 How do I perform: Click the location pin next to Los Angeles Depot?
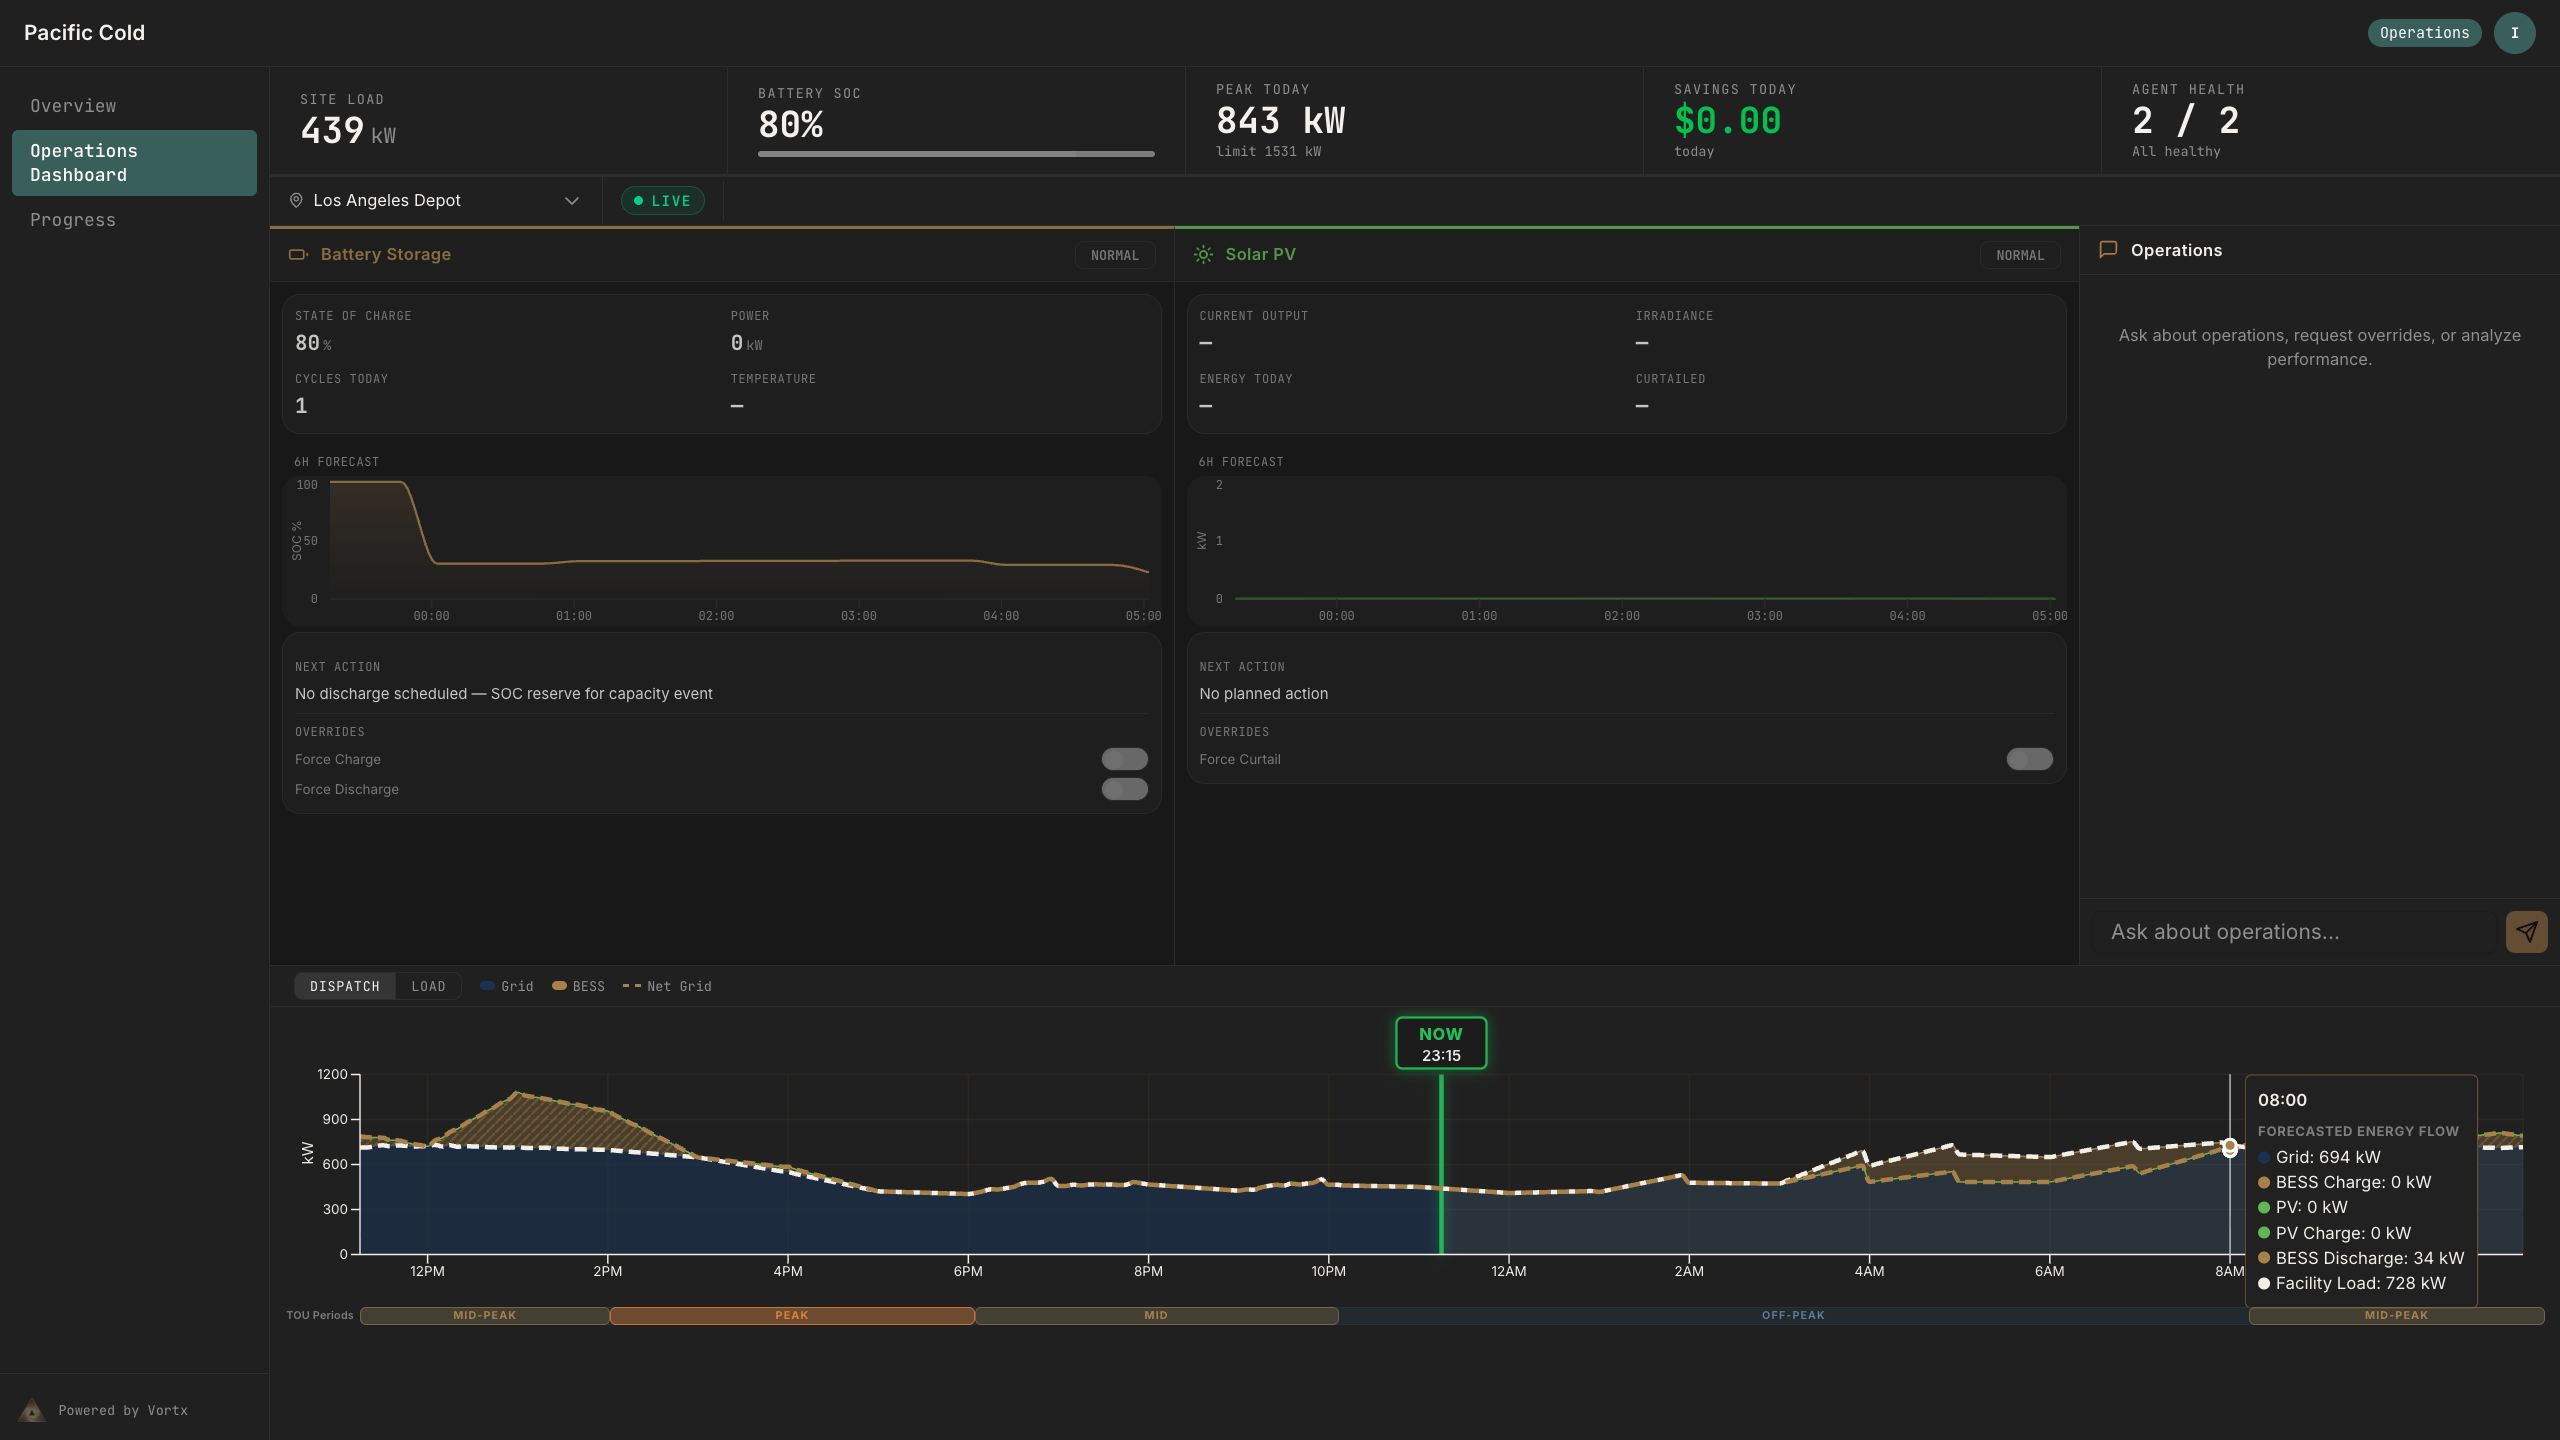click(296, 200)
